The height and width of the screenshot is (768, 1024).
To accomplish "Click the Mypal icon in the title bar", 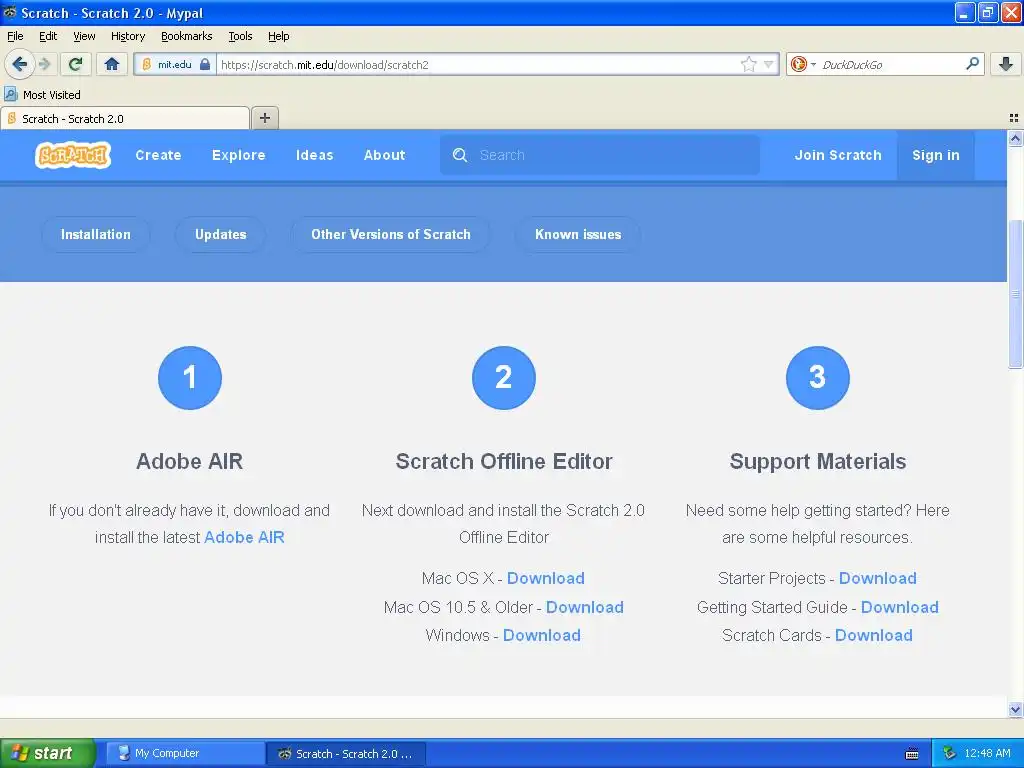I will (x=10, y=12).
